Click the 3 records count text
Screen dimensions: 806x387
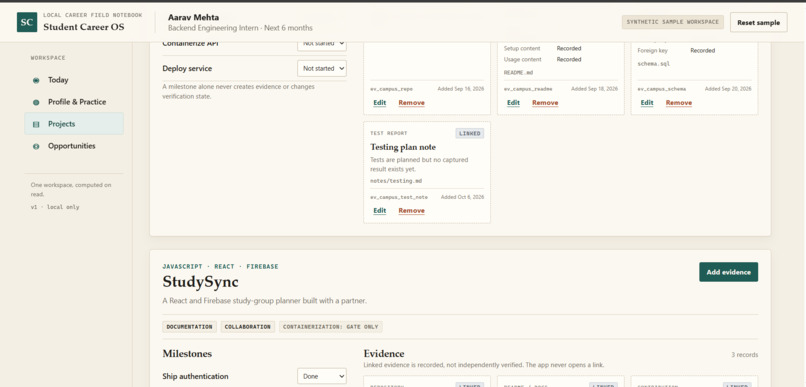coord(744,355)
